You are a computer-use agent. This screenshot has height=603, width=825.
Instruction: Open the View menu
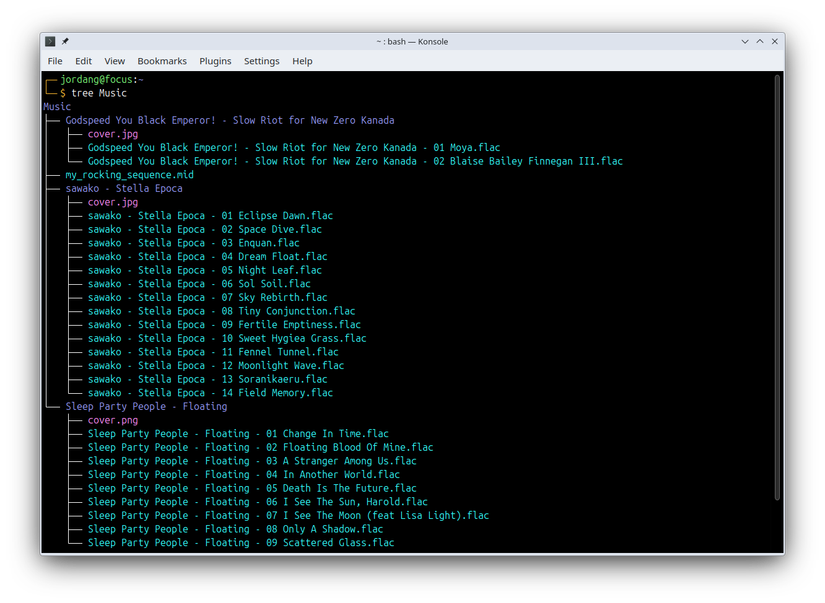(114, 61)
